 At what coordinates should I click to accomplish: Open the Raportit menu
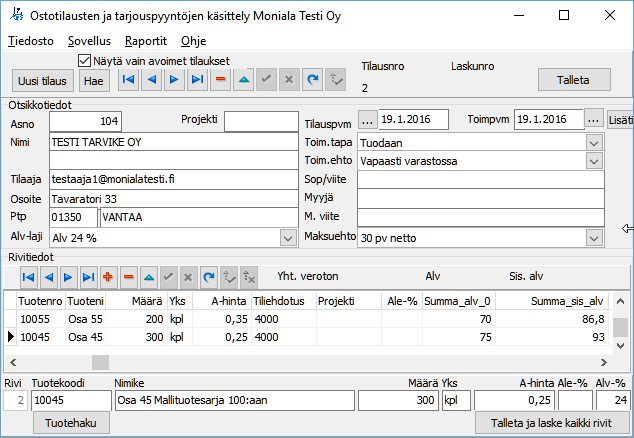click(146, 41)
